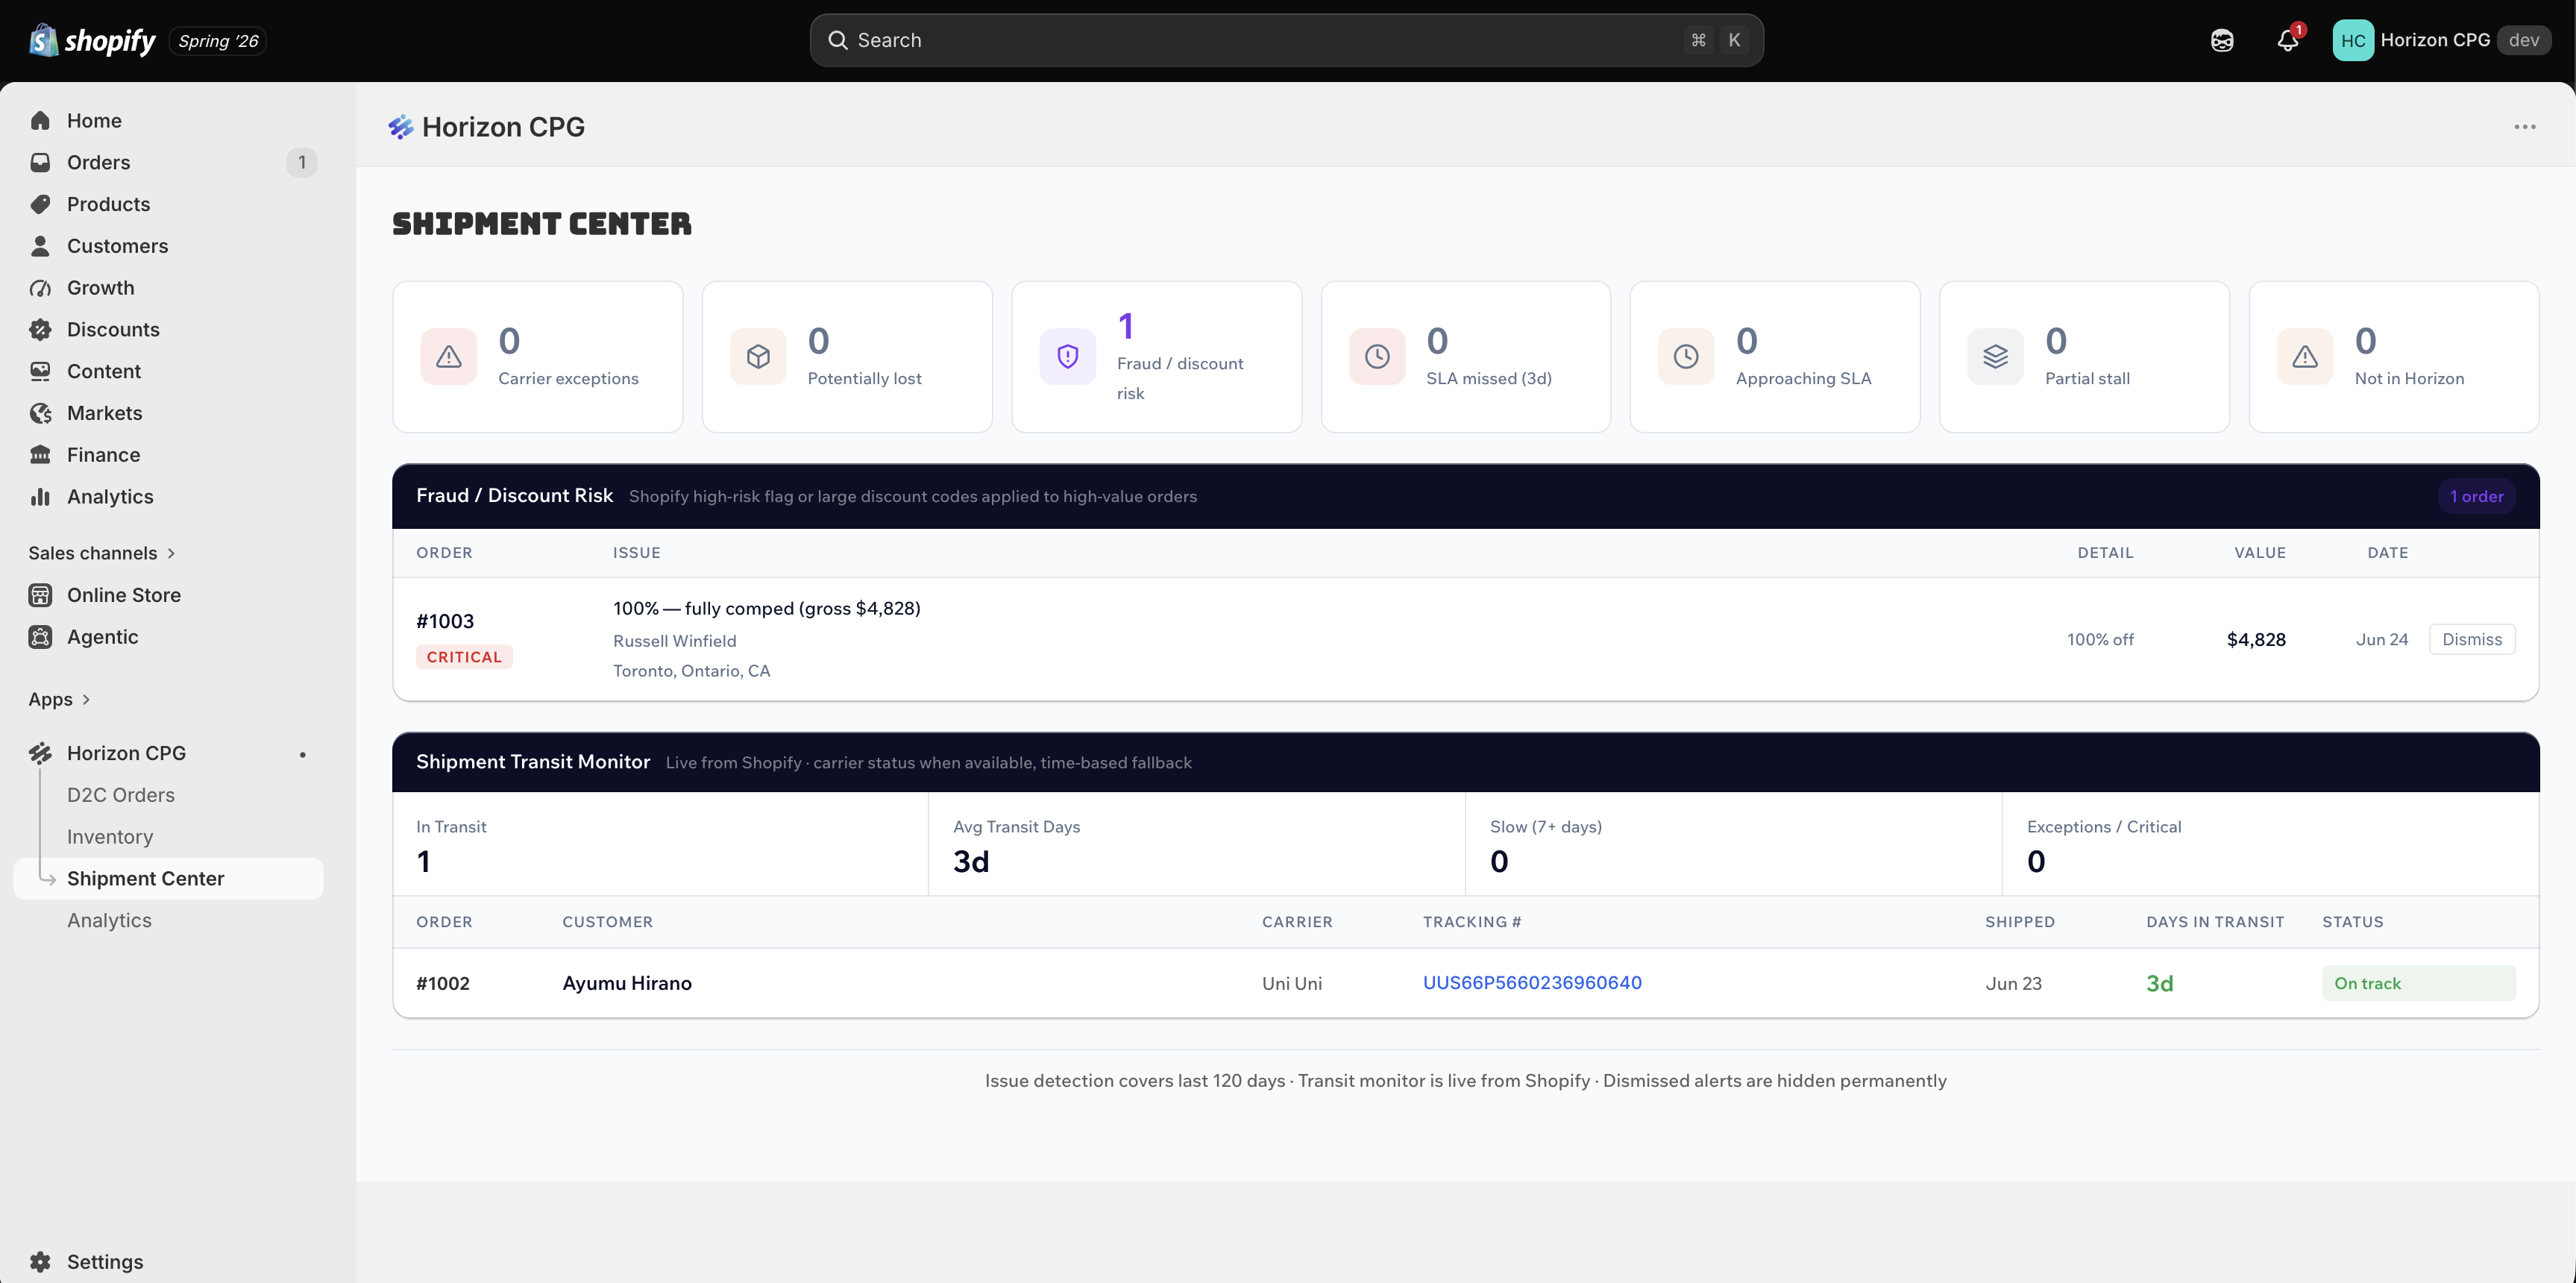
Task: Click the Online Store storefront icon
Action: (x=40, y=595)
